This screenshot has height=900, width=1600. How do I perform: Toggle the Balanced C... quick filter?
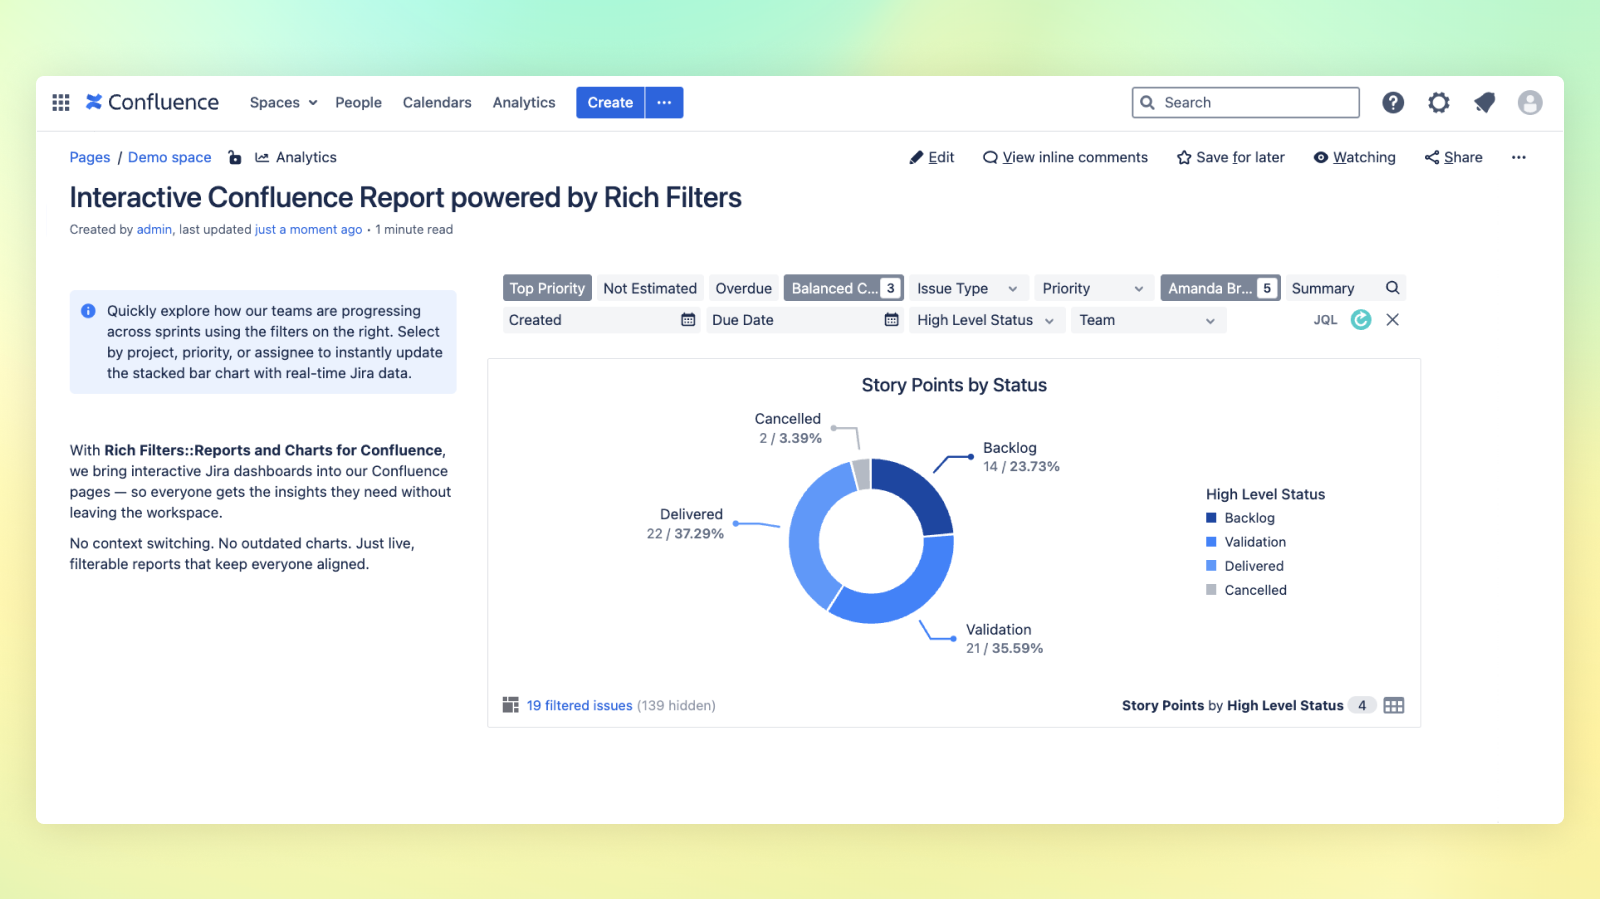pyautogui.click(x=844, y=288)
